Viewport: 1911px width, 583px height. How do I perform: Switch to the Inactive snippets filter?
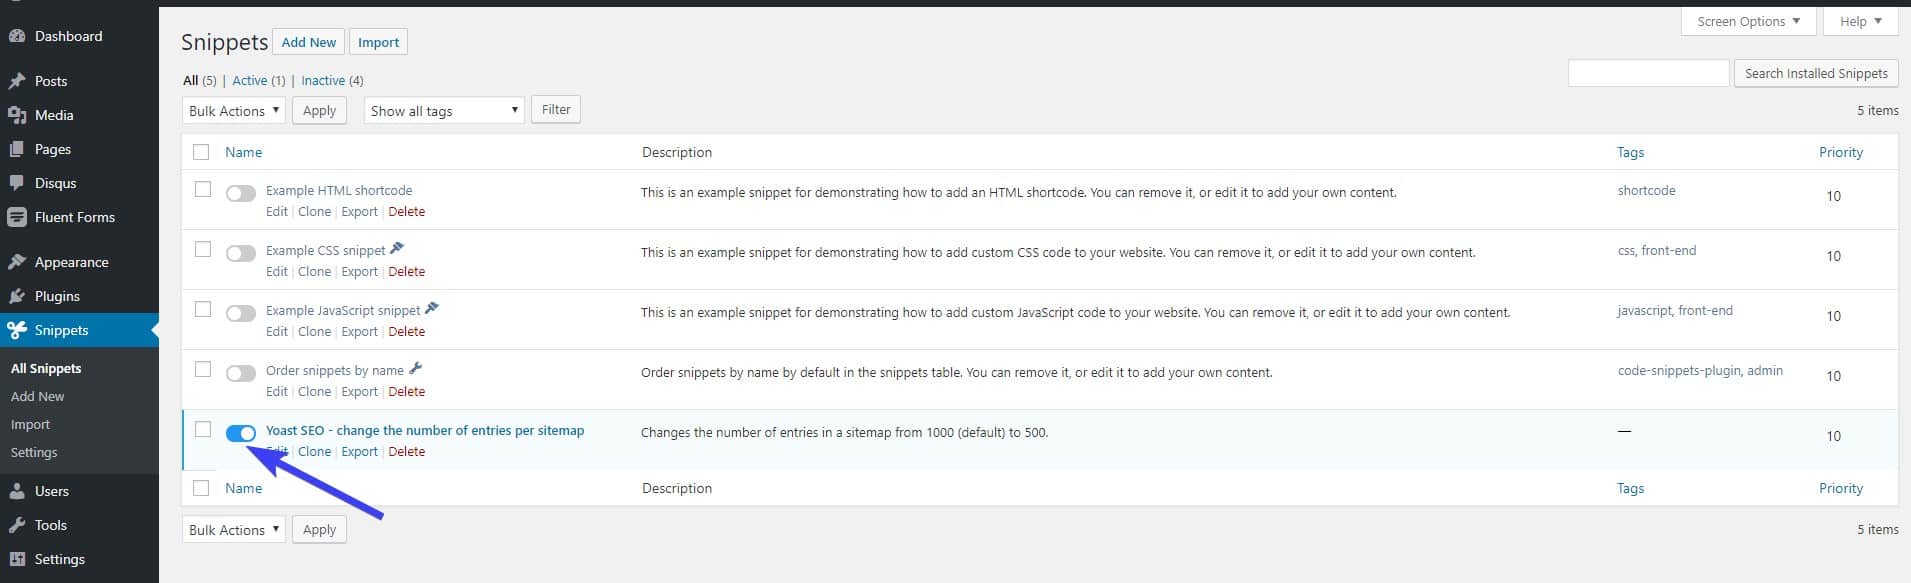pos(323,80)
